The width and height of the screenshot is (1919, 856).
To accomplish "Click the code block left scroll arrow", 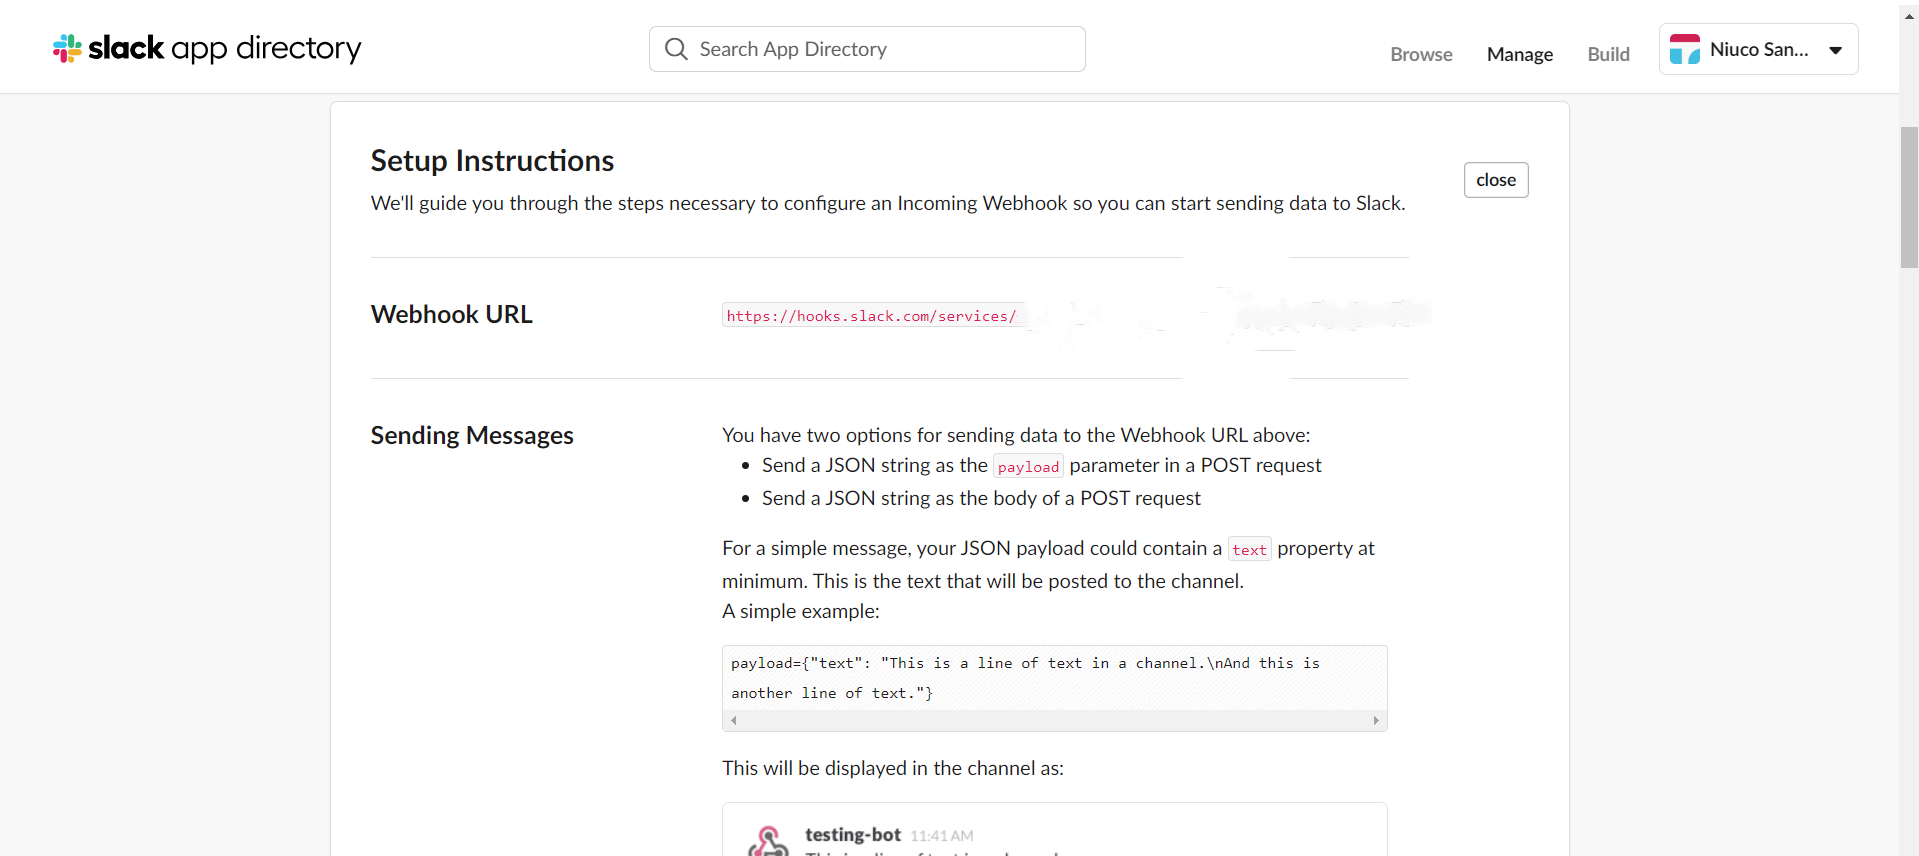I will tap(734, 720).
